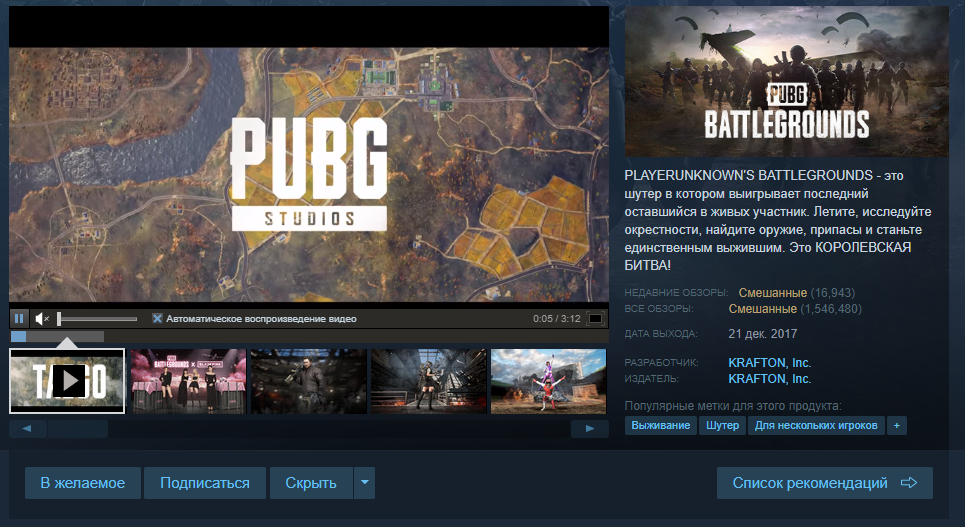The image size is (965, 527).
Task: Open Список рекомендаций queue button
Action: [x=825, y=483]
